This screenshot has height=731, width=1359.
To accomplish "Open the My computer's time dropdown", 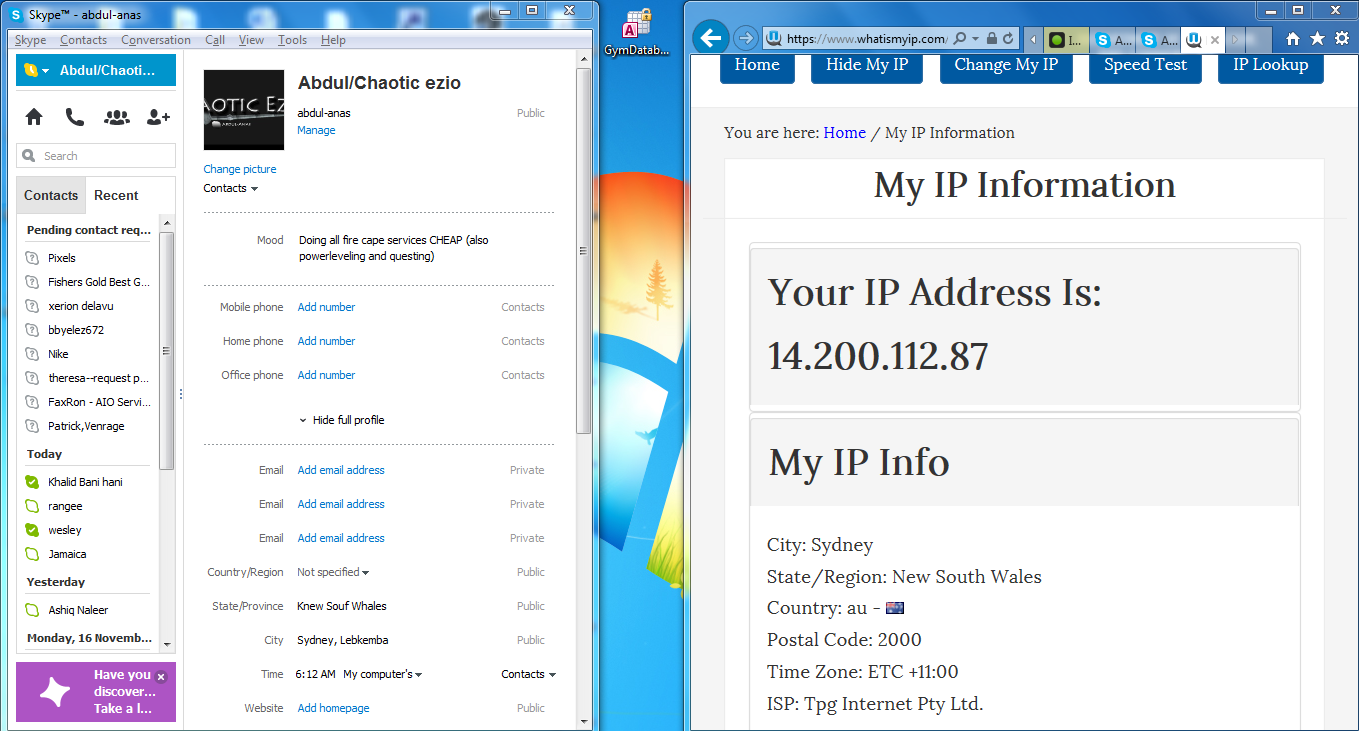I will point(383,674).
